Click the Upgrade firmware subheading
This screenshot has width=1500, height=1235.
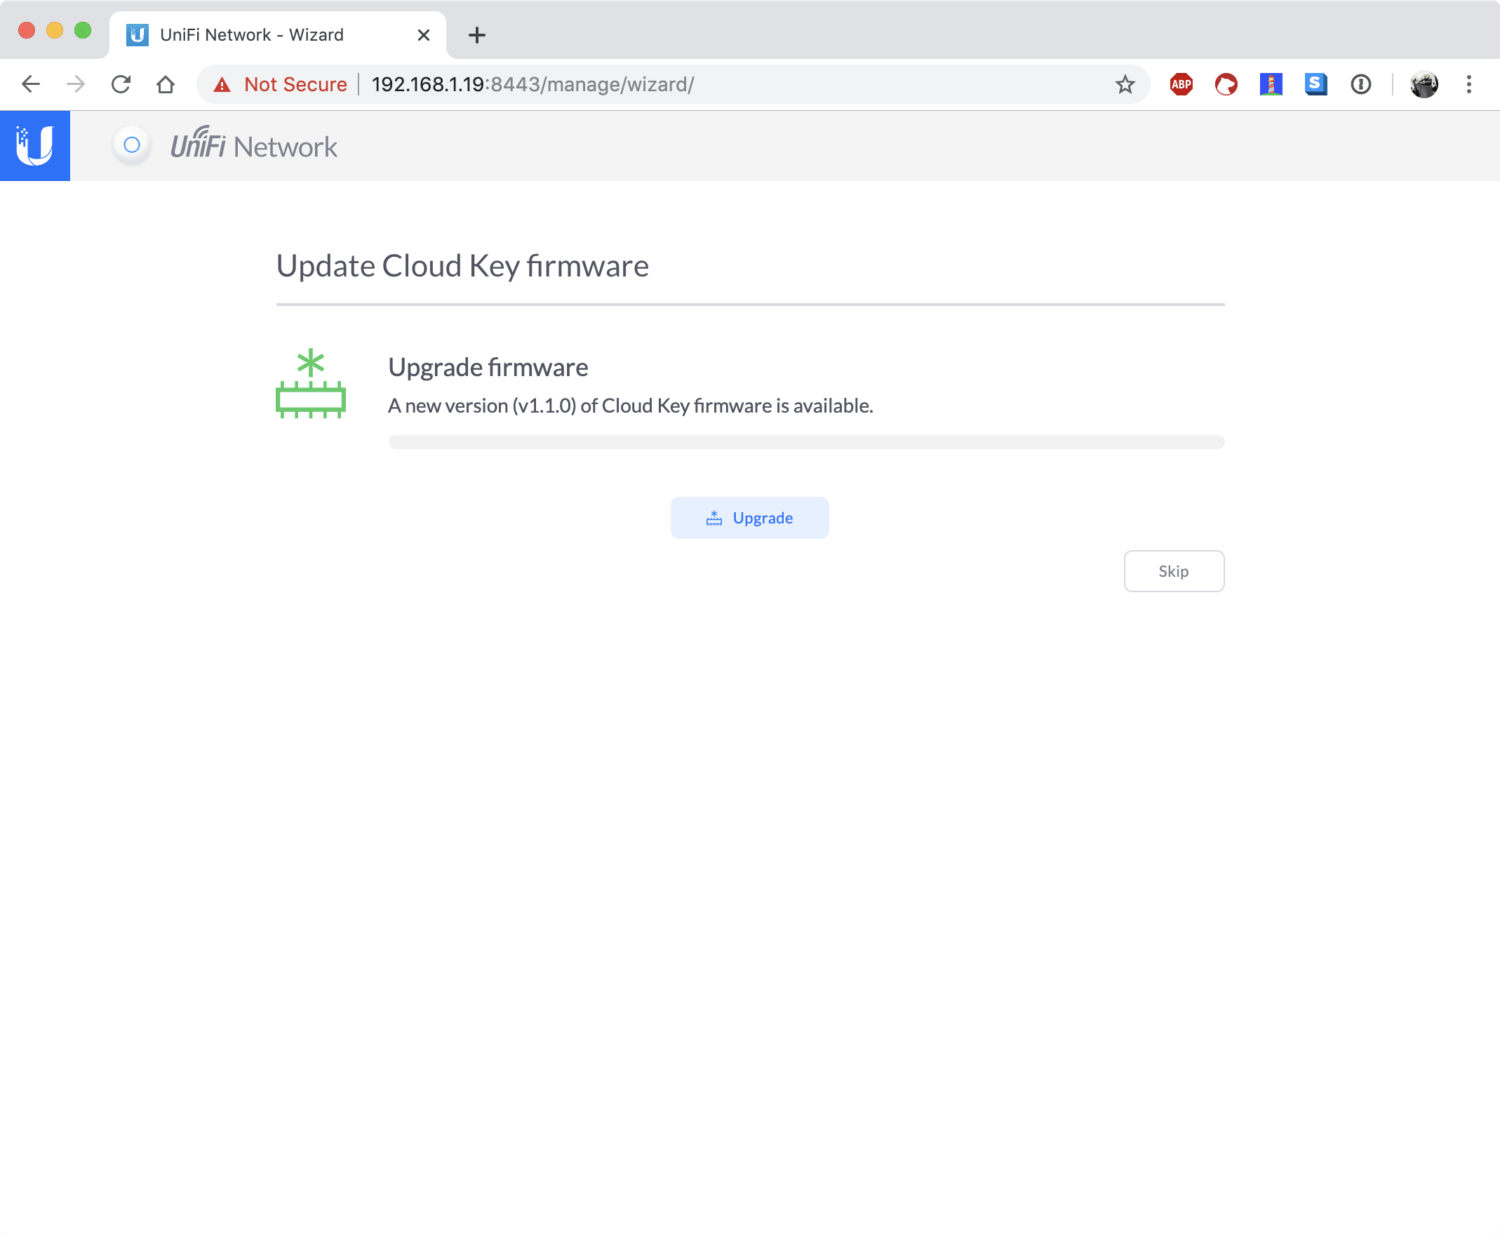point(488,367)
